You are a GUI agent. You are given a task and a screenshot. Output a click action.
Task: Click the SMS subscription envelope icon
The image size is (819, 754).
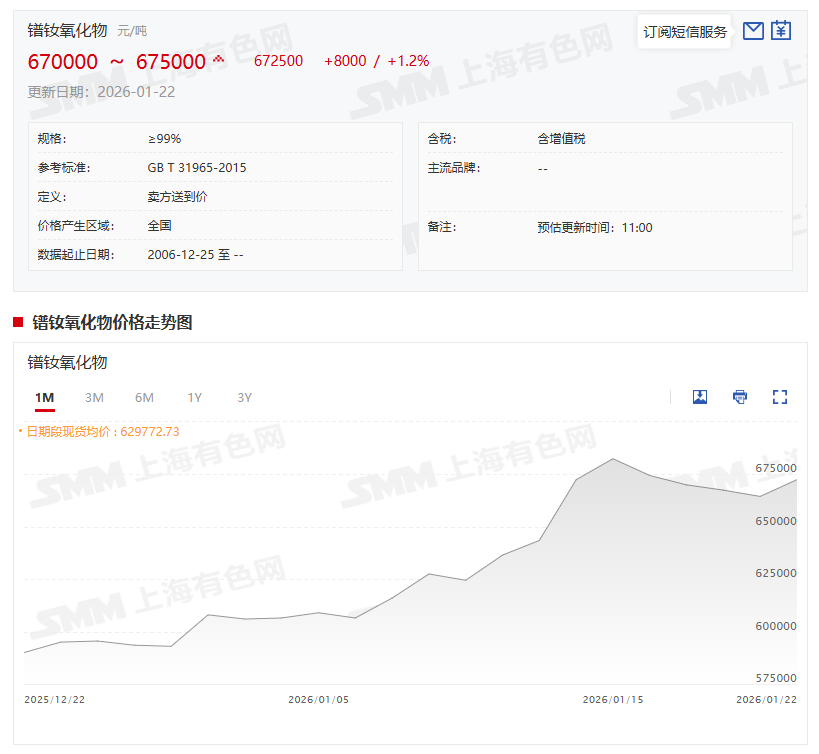coord(753,31)
